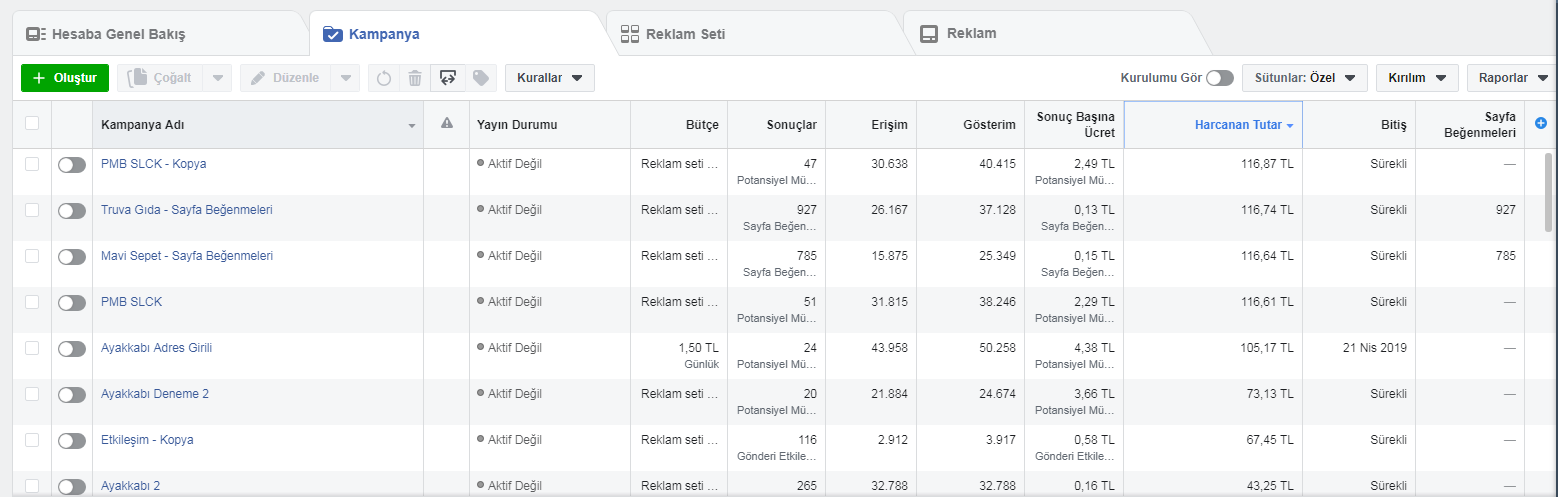Click the Kampanya folder check icon

point(333,34)
